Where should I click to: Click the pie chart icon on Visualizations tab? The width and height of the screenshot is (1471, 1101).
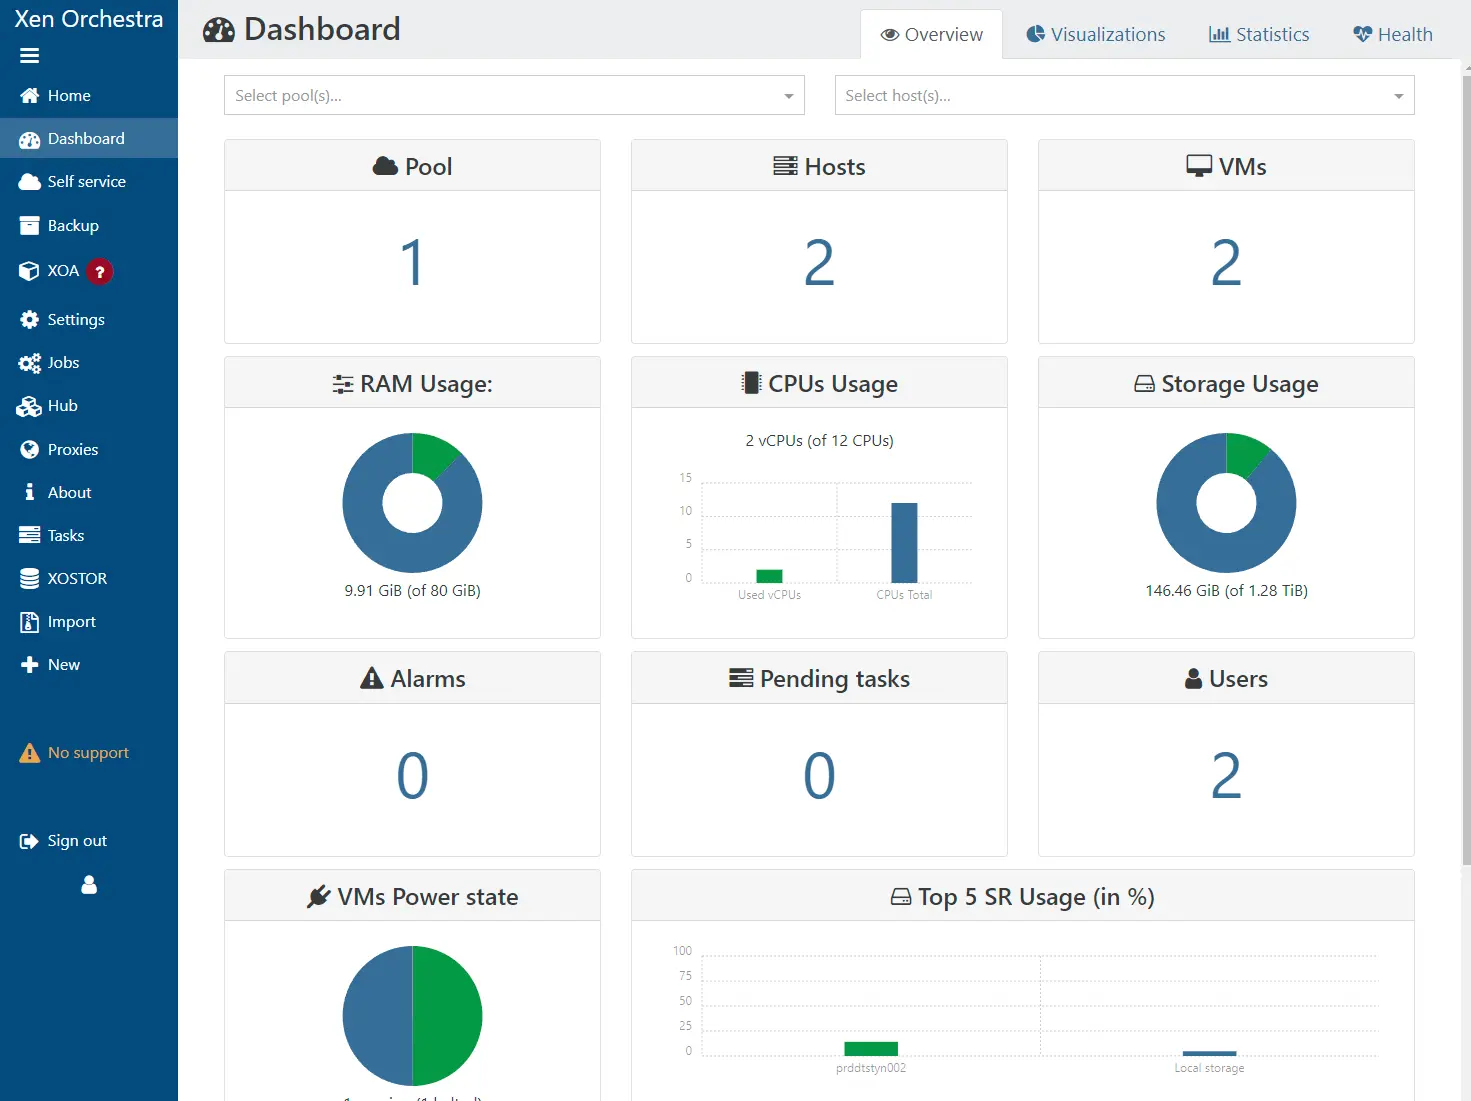[x=1036, y=34]
